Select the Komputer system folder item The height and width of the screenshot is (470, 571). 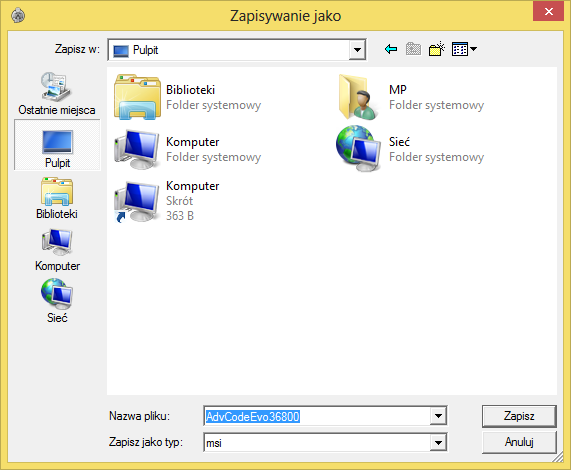[188, 149]
